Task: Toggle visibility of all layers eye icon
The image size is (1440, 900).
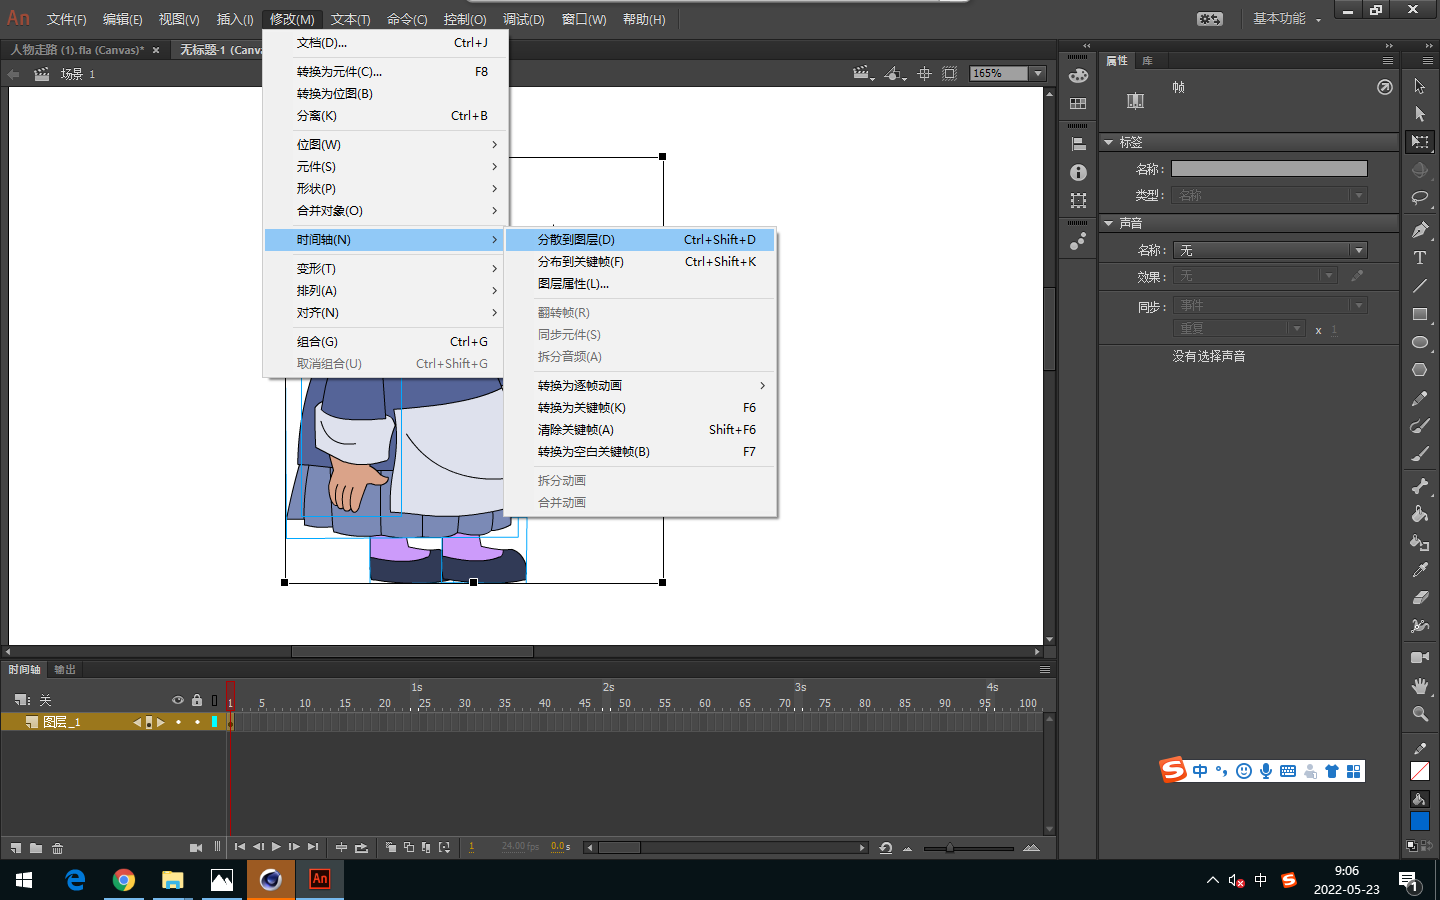Action: tap(178, 700)
